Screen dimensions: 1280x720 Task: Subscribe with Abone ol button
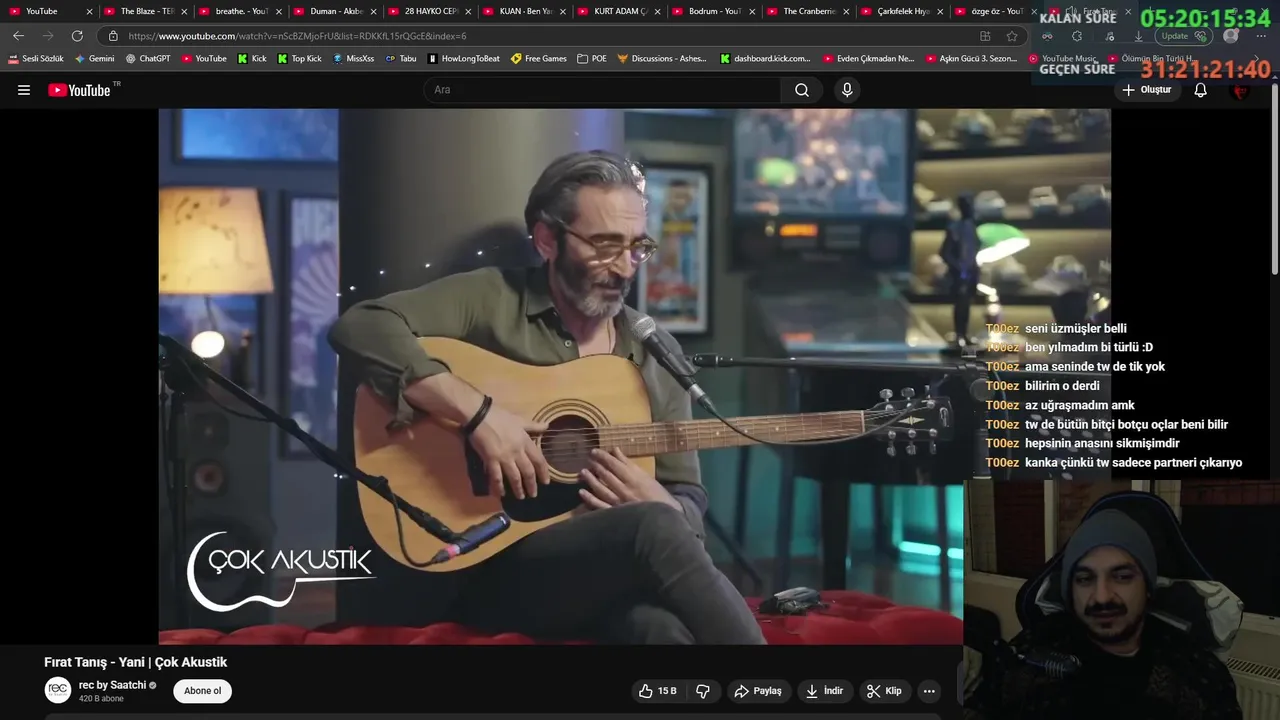(202, 691)
